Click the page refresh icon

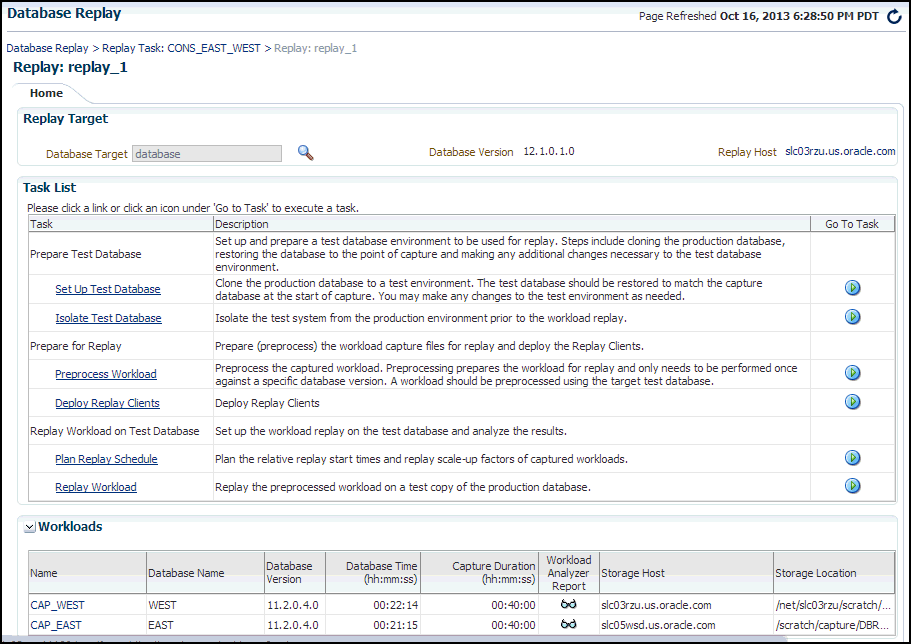[x=894, y=16]
